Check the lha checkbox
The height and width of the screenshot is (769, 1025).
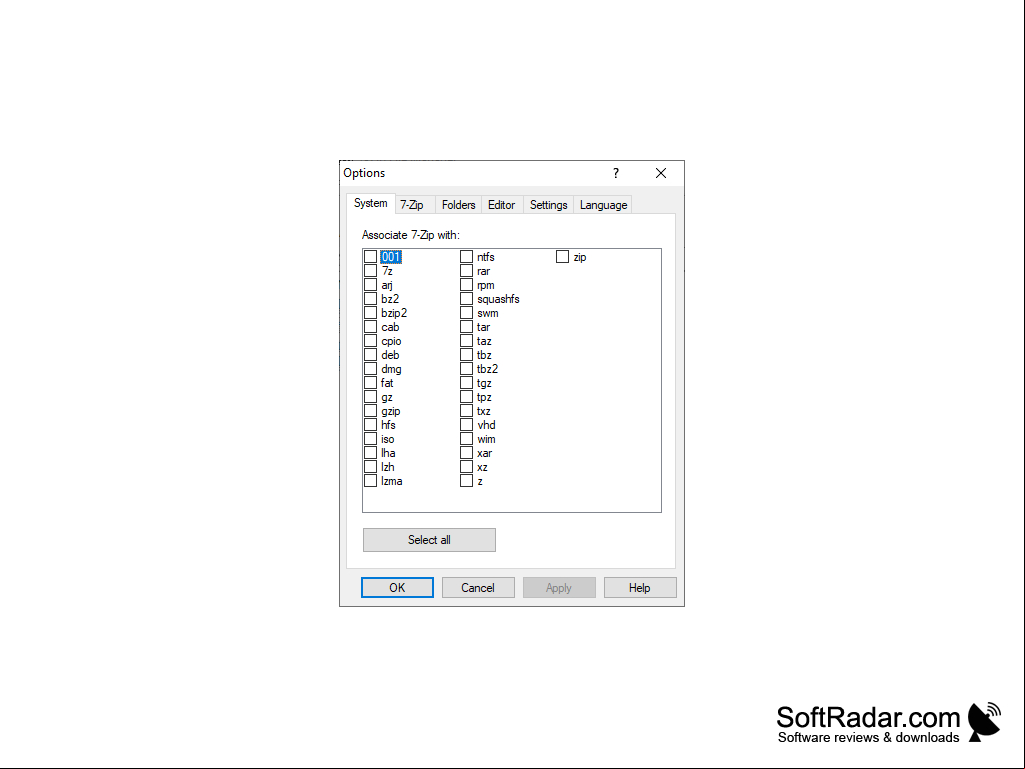pos(371,453)
